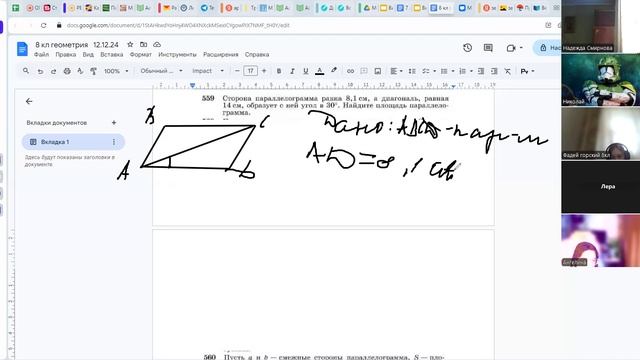The width and height of the screenshot is (640, 360).
Task: Toggle bold formatting
Action: pos(279,71)
